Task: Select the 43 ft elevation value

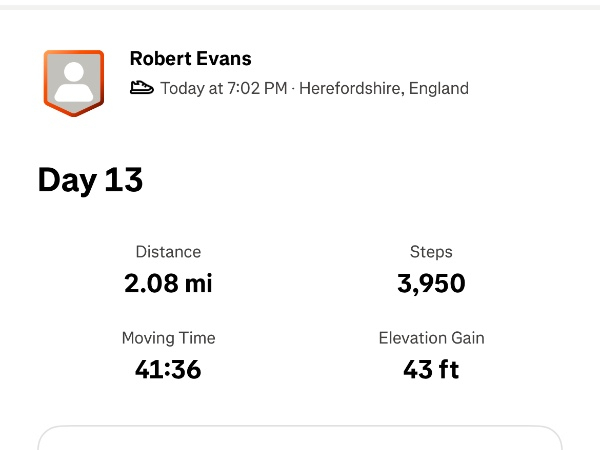Action: [431, 370]
